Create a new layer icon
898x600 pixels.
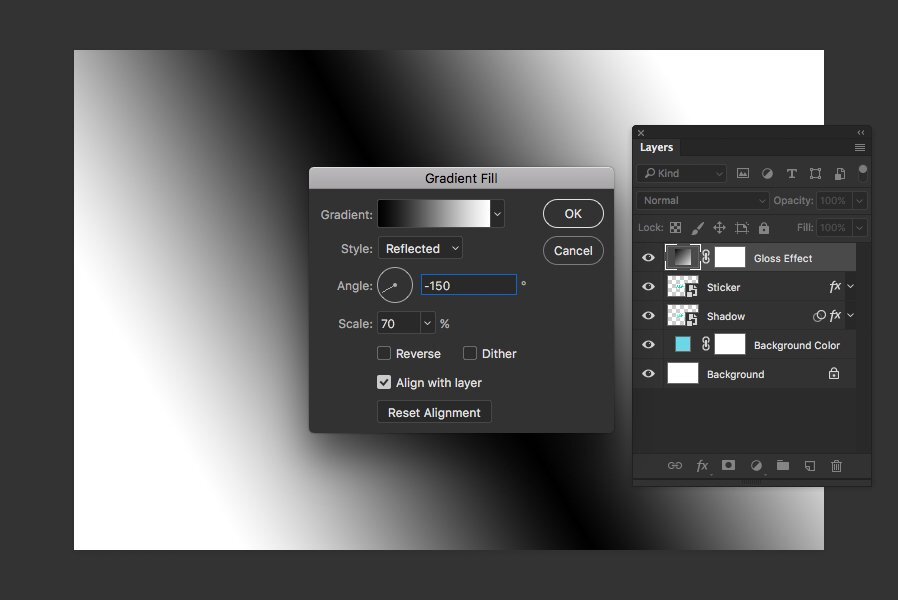click(x=810, y=465)
